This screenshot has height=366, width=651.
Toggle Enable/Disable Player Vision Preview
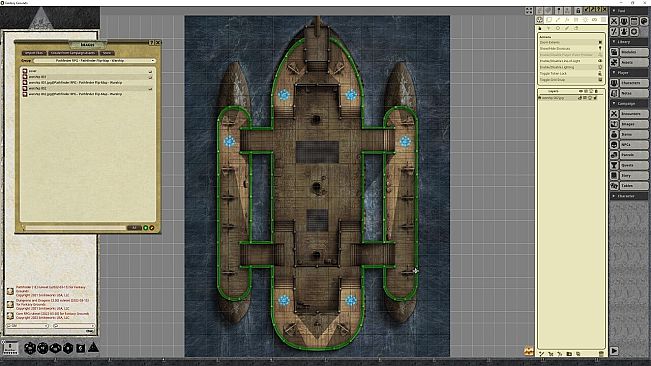(x=570, y=55)
